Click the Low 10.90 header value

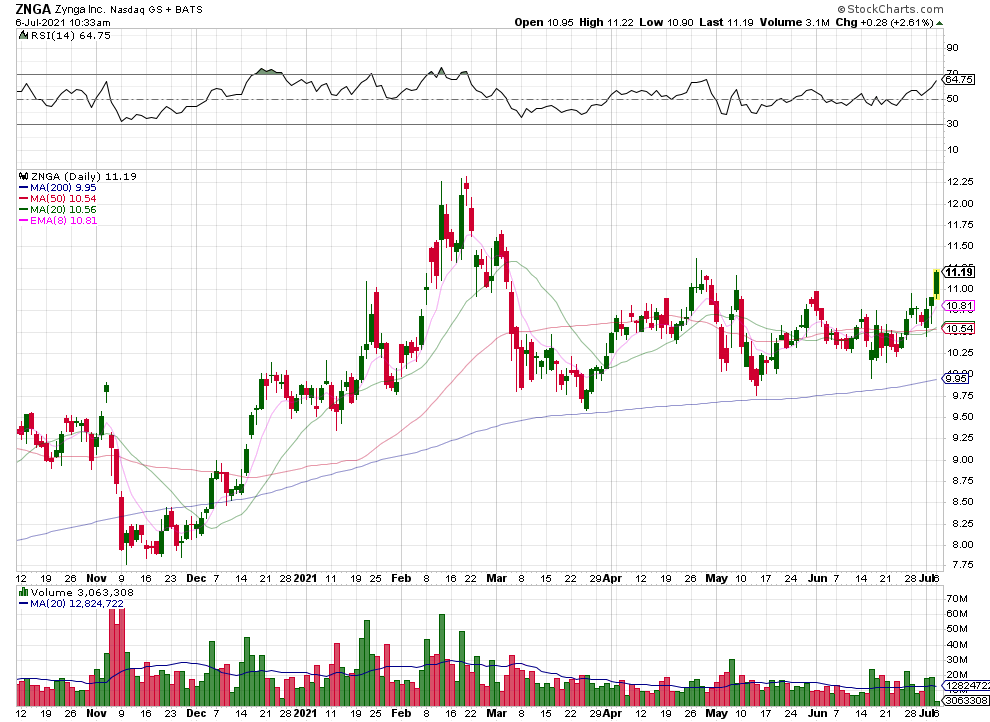click(666, 23)
